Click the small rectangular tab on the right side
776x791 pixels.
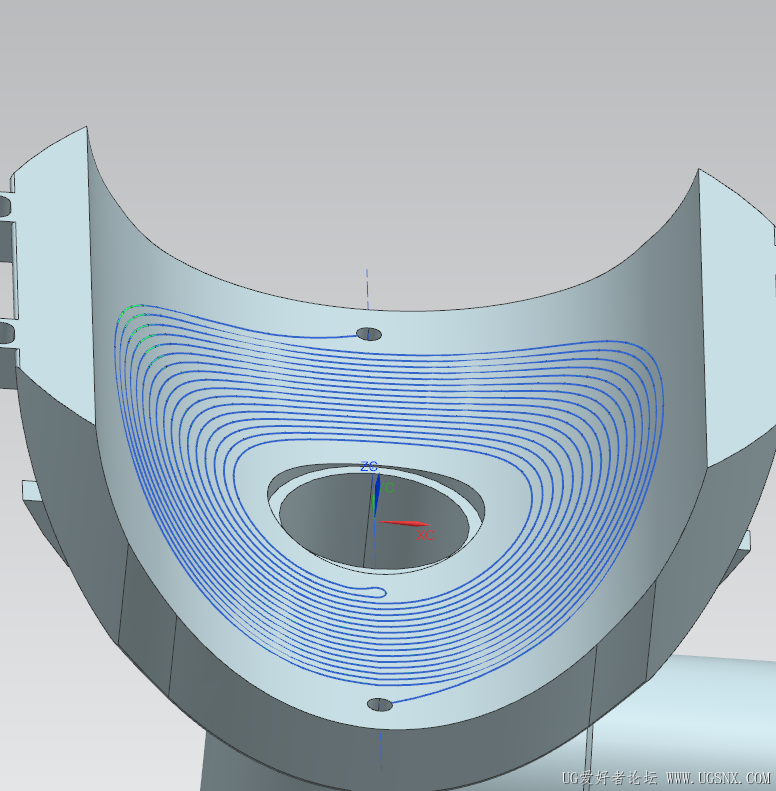pyautogui.click(x=745, y=540)
